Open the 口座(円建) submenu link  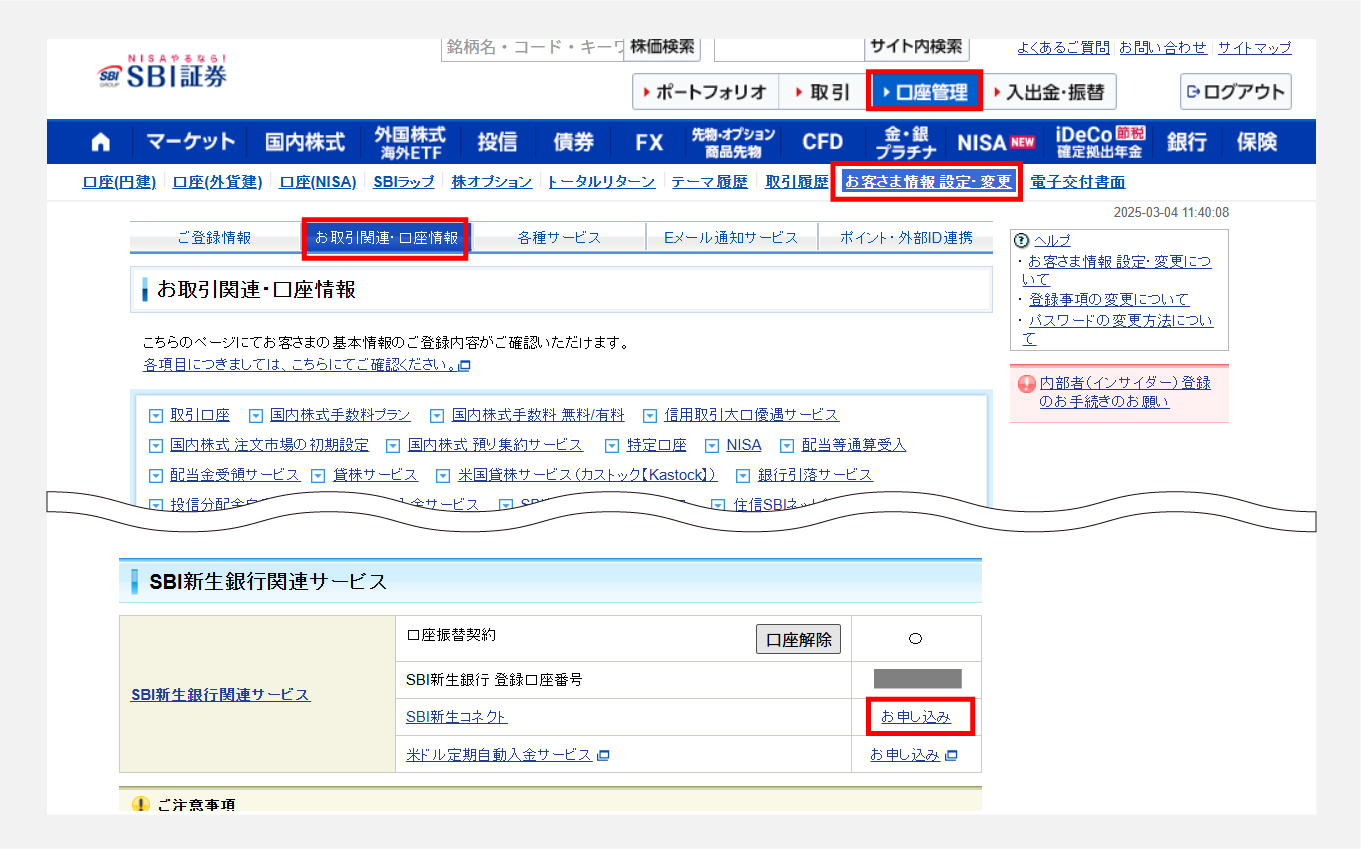[x=120, y=182]
